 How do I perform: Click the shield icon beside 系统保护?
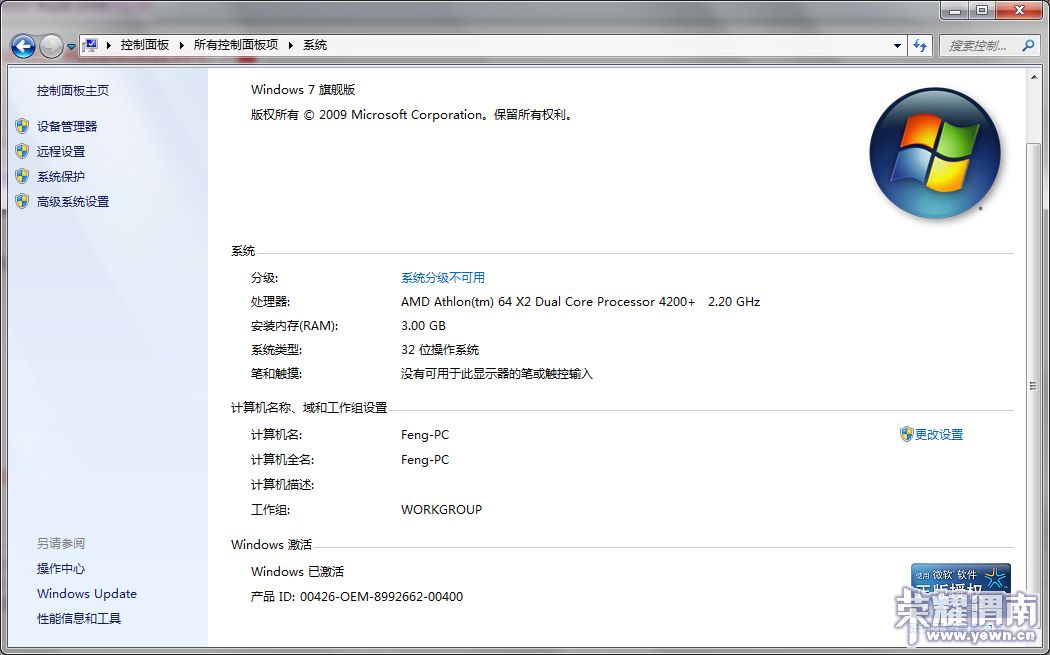[22, 176]
